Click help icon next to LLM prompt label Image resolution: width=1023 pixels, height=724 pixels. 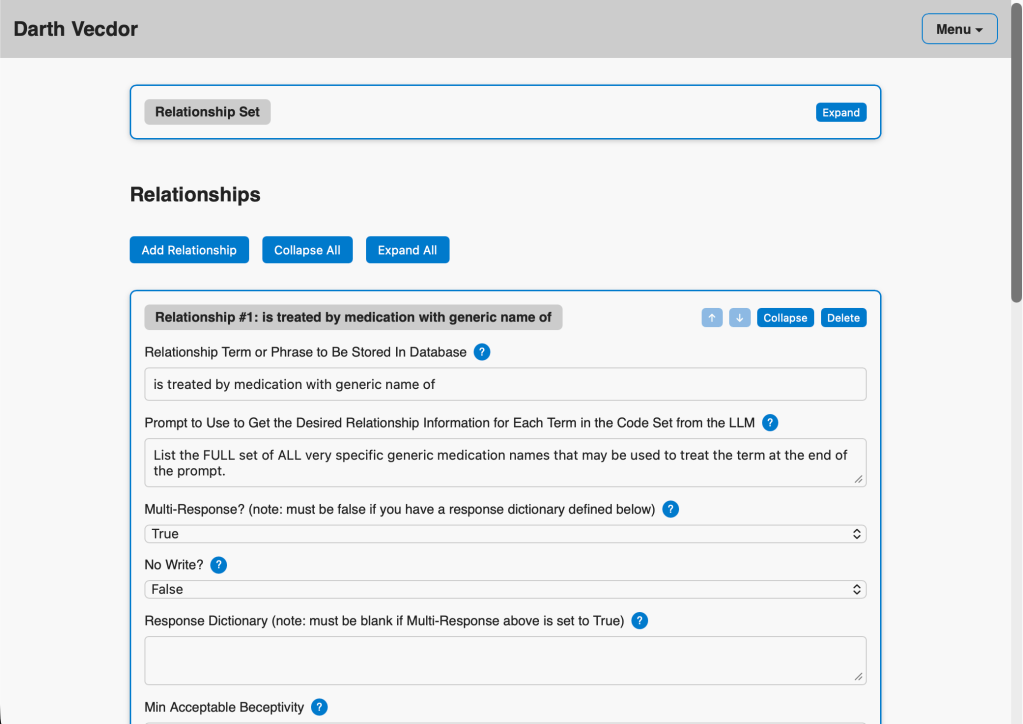pos(770,423)
